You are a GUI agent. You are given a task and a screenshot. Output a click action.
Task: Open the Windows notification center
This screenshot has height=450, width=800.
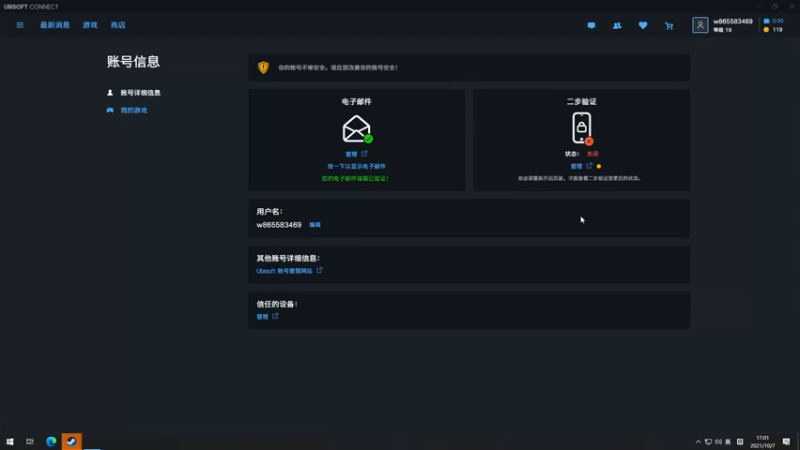click(786, 442)
